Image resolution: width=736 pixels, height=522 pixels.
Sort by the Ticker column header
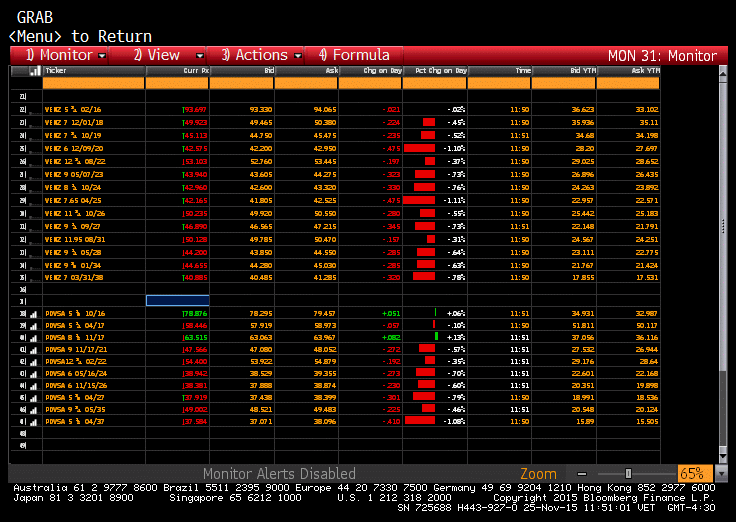[94, 71]
